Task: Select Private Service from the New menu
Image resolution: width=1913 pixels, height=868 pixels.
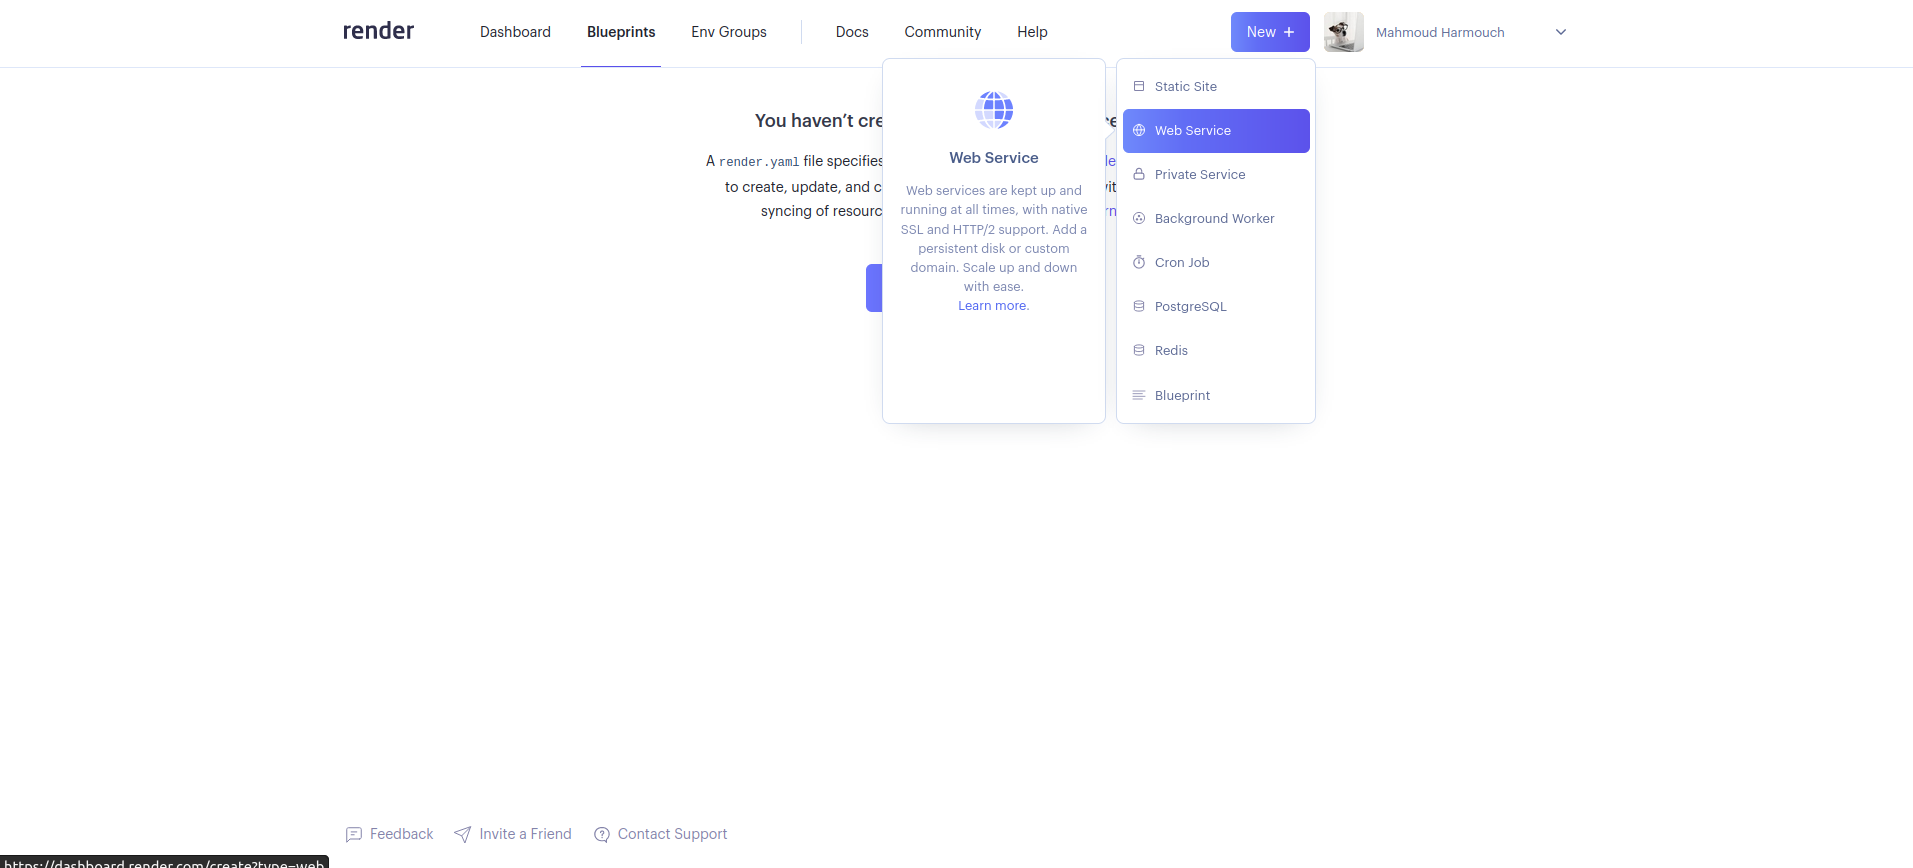Action: coord(1216,175)
